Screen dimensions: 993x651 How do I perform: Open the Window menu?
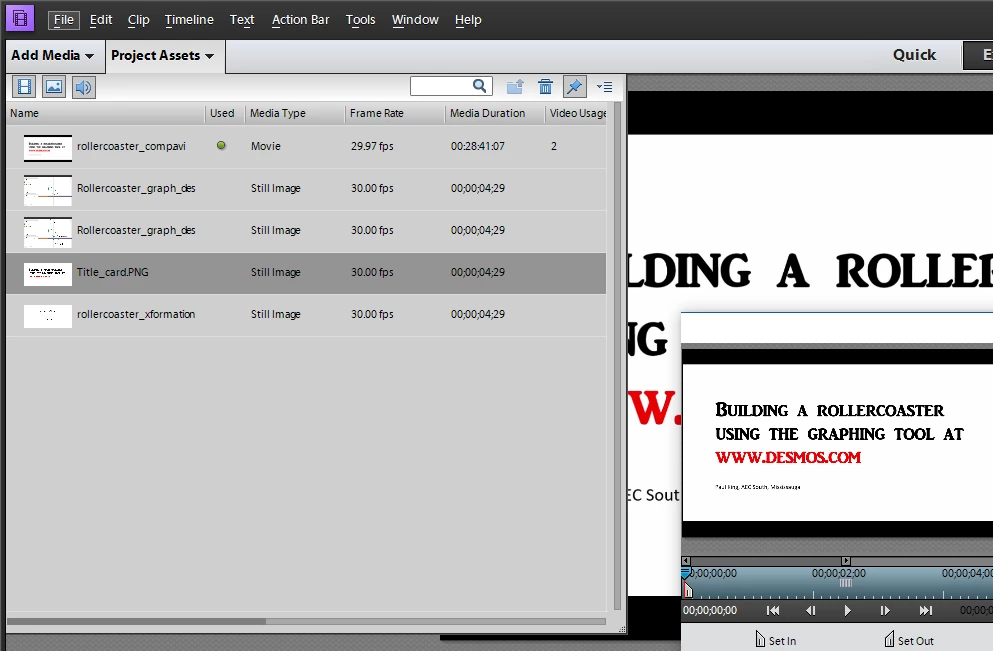pos(415,20)
